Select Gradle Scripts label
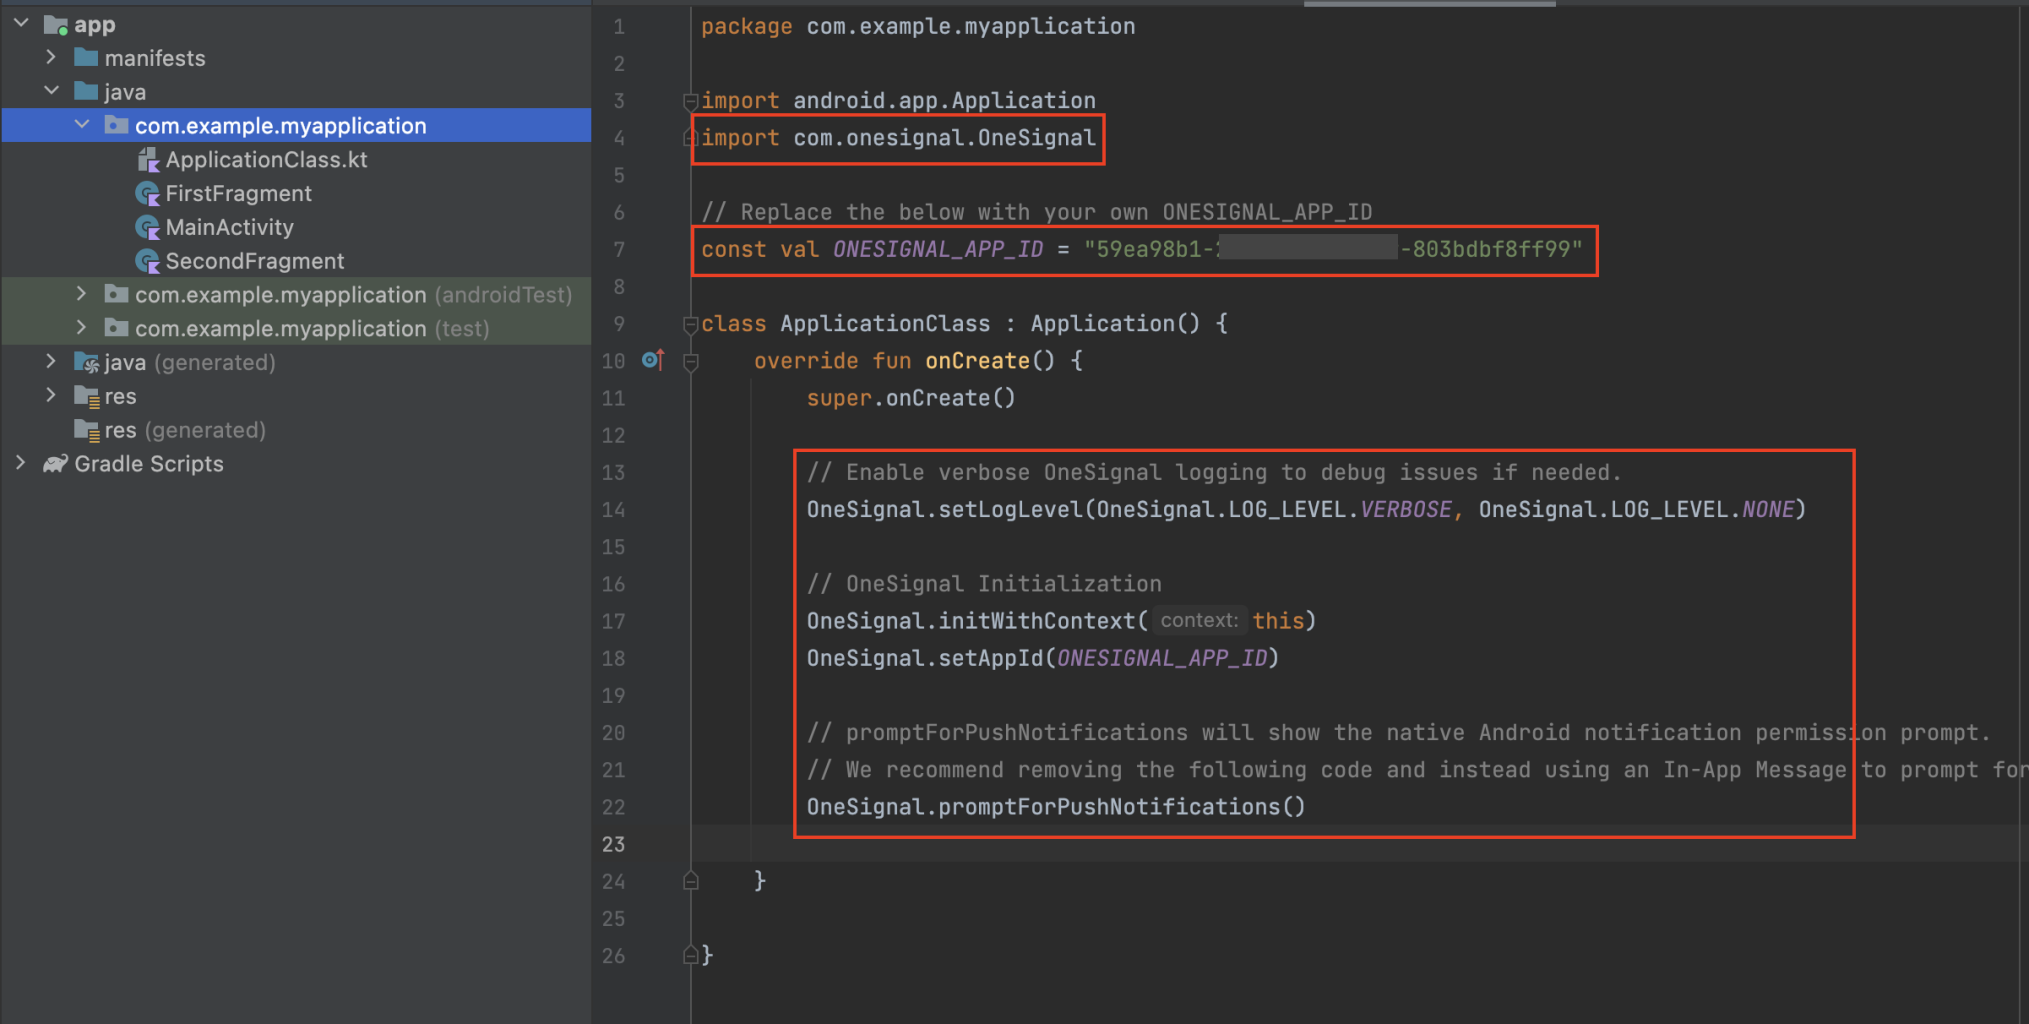Viewport: 2029px width, 1024px height. [x=149, y=463]
